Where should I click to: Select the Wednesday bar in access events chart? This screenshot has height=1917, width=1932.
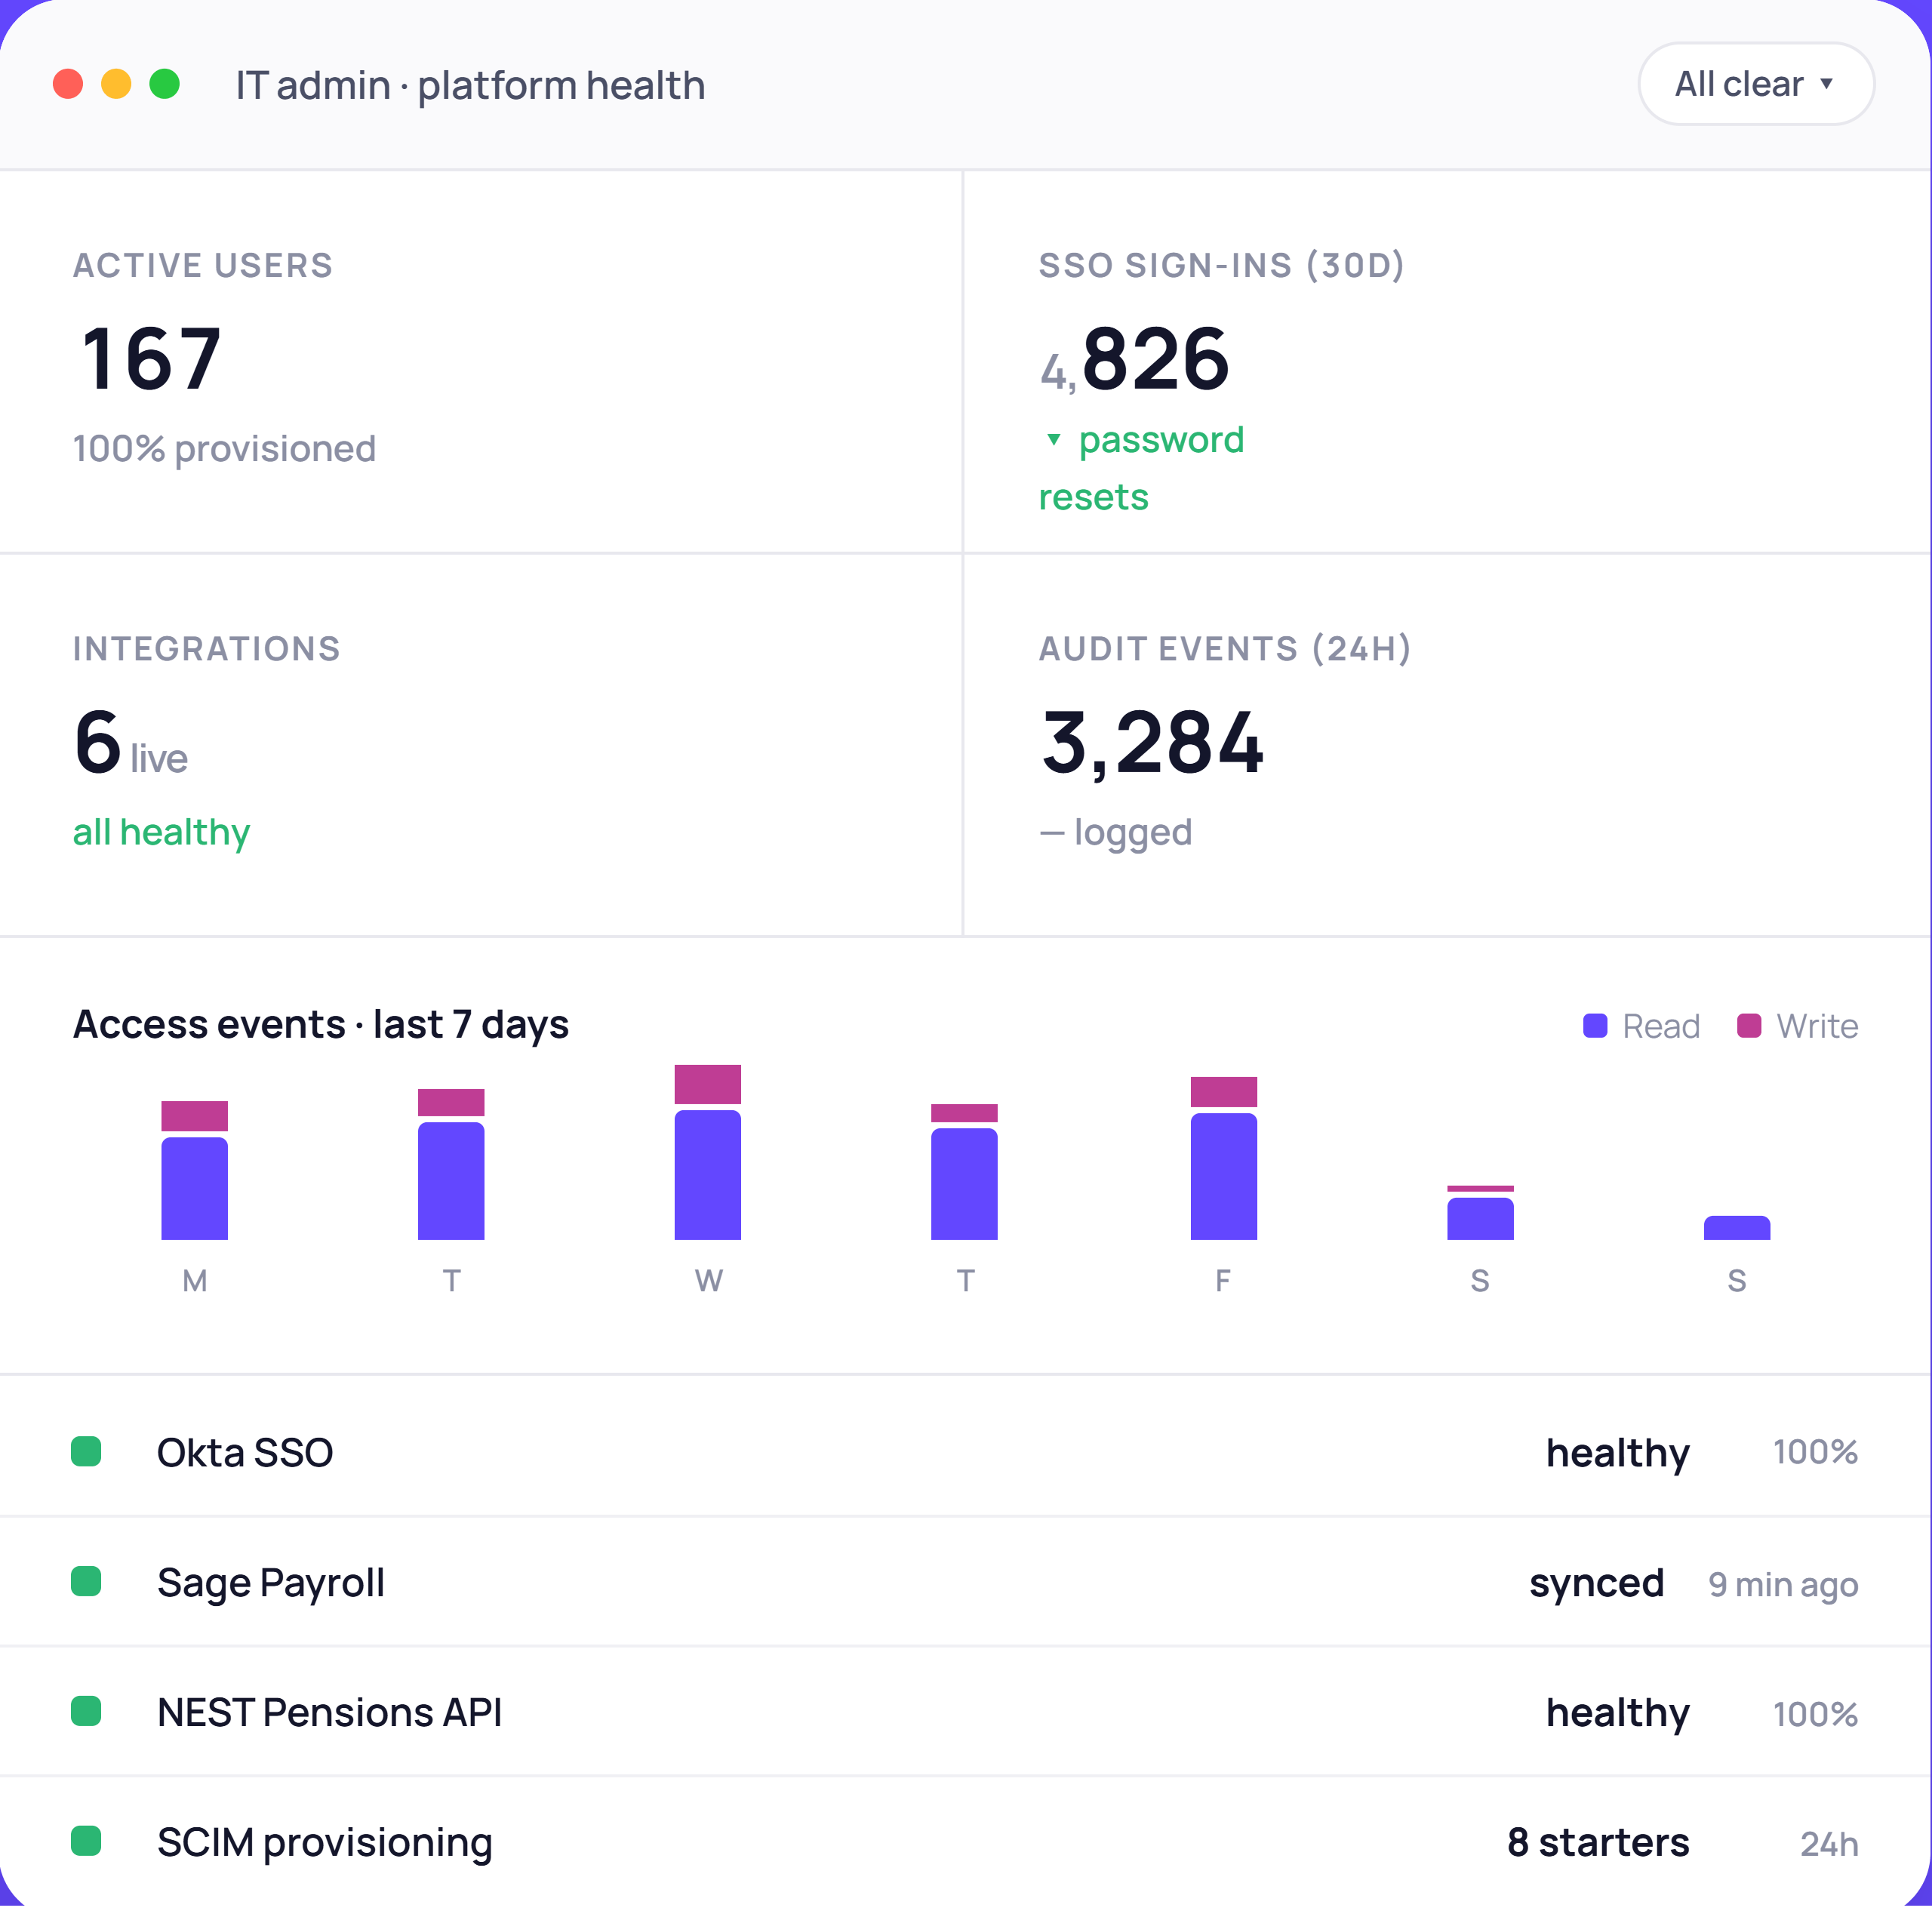[x=708, y=1152]
